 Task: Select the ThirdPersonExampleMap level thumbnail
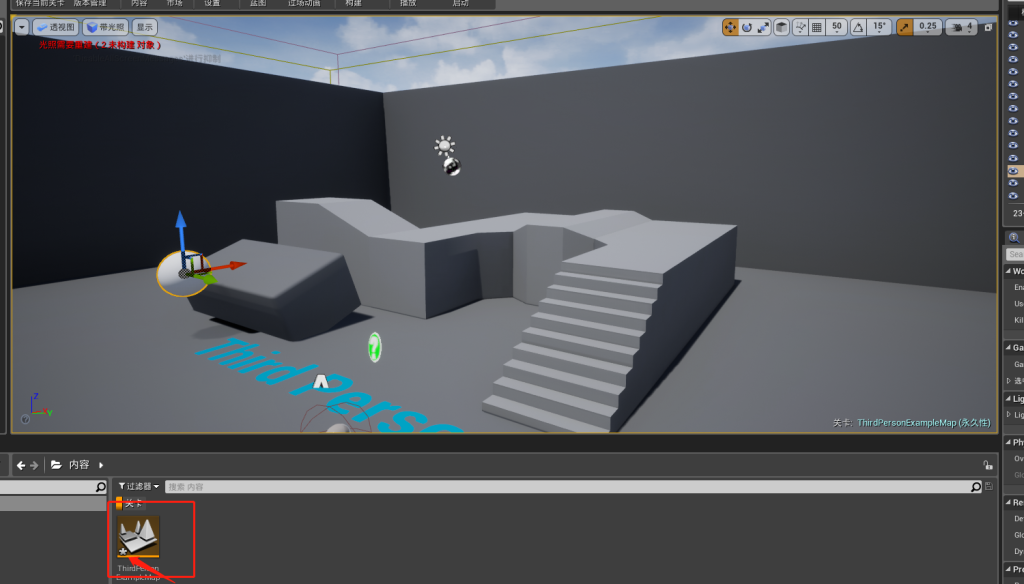click(x=138, y=536)
